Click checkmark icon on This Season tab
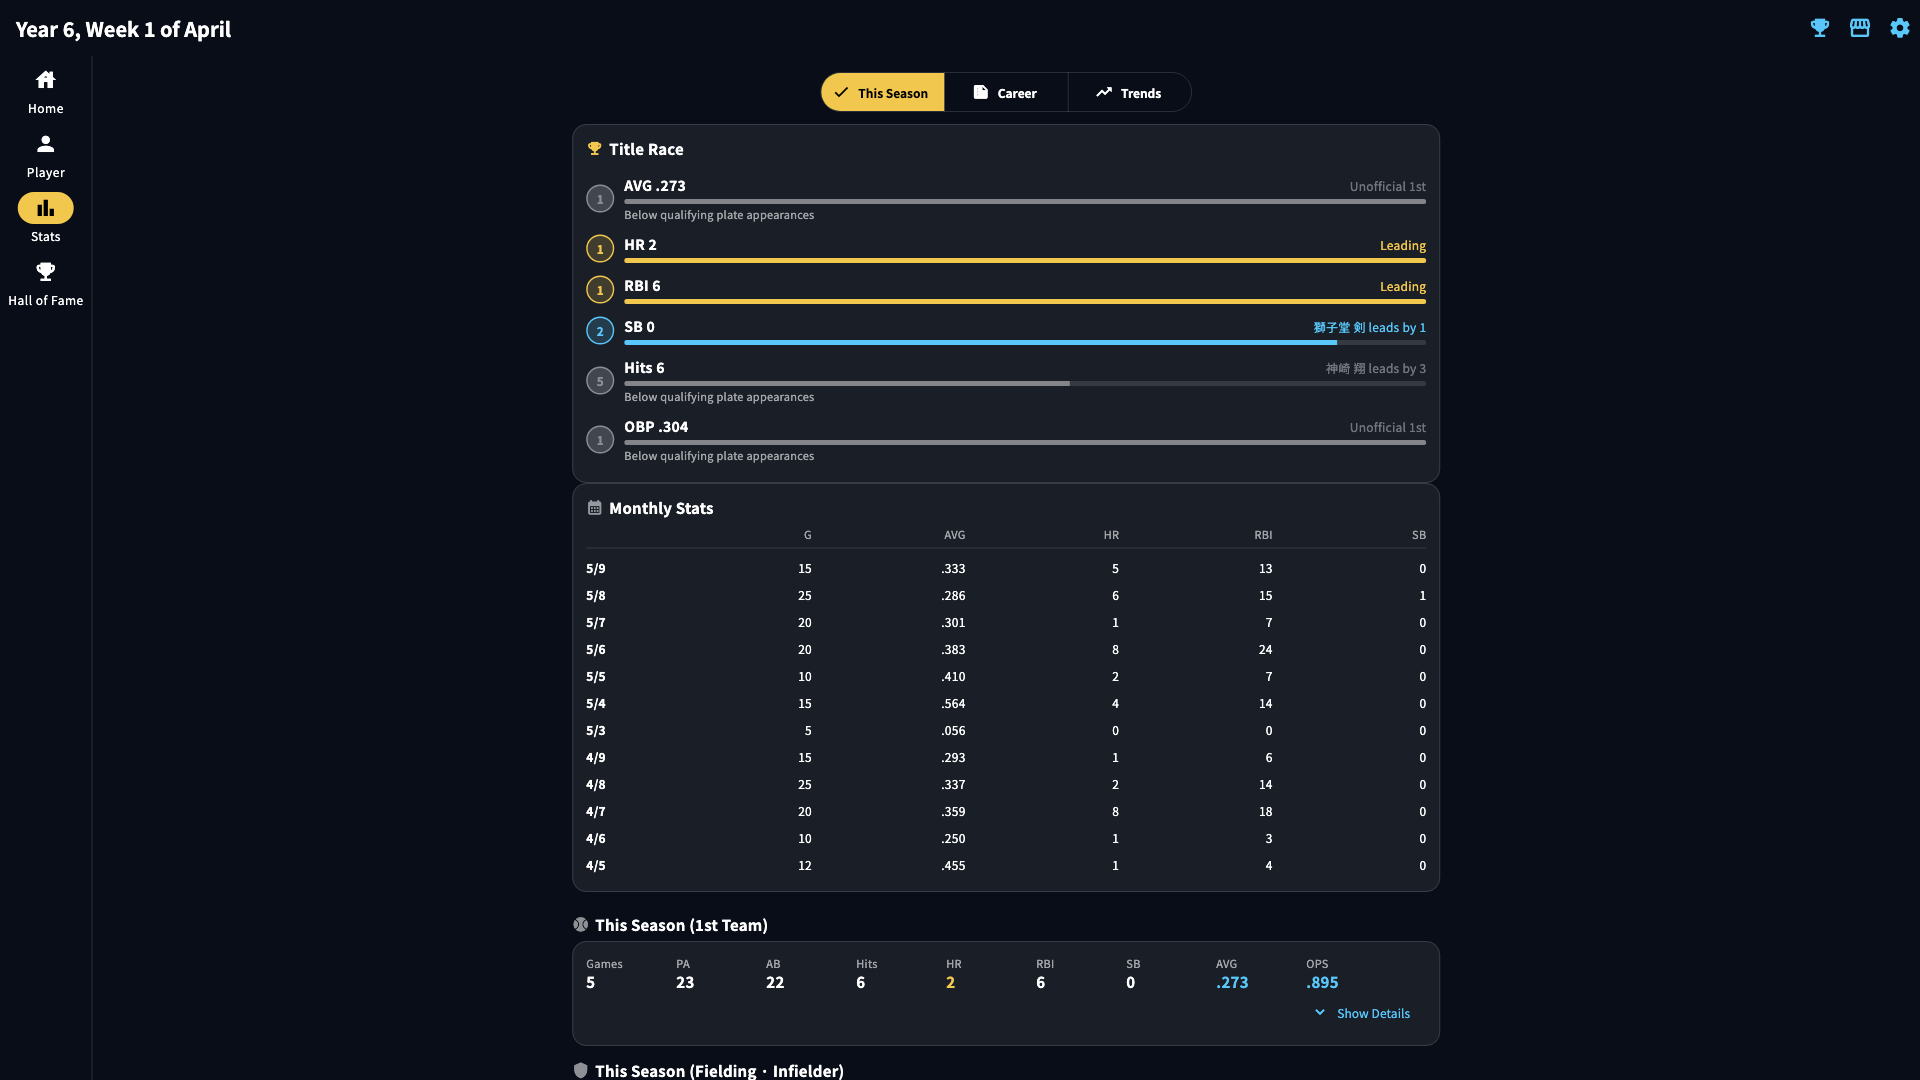Image resolution: width=1920 pixels, height=1080 pixels. [841, 92]
